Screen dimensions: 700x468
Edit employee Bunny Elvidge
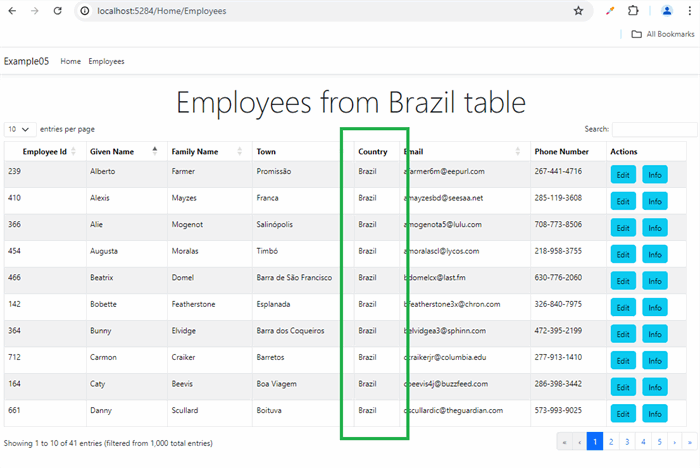[x=623, y=334]
